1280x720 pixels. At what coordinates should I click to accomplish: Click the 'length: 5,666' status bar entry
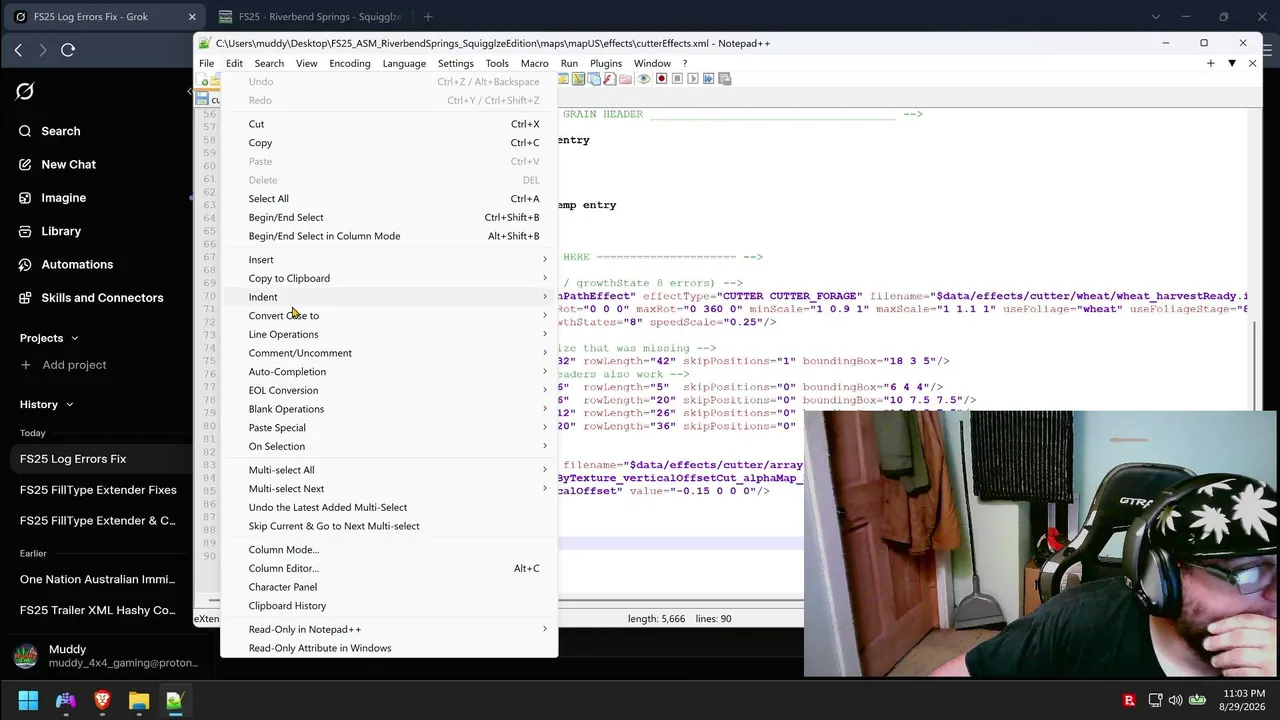[x=657, y=619]
